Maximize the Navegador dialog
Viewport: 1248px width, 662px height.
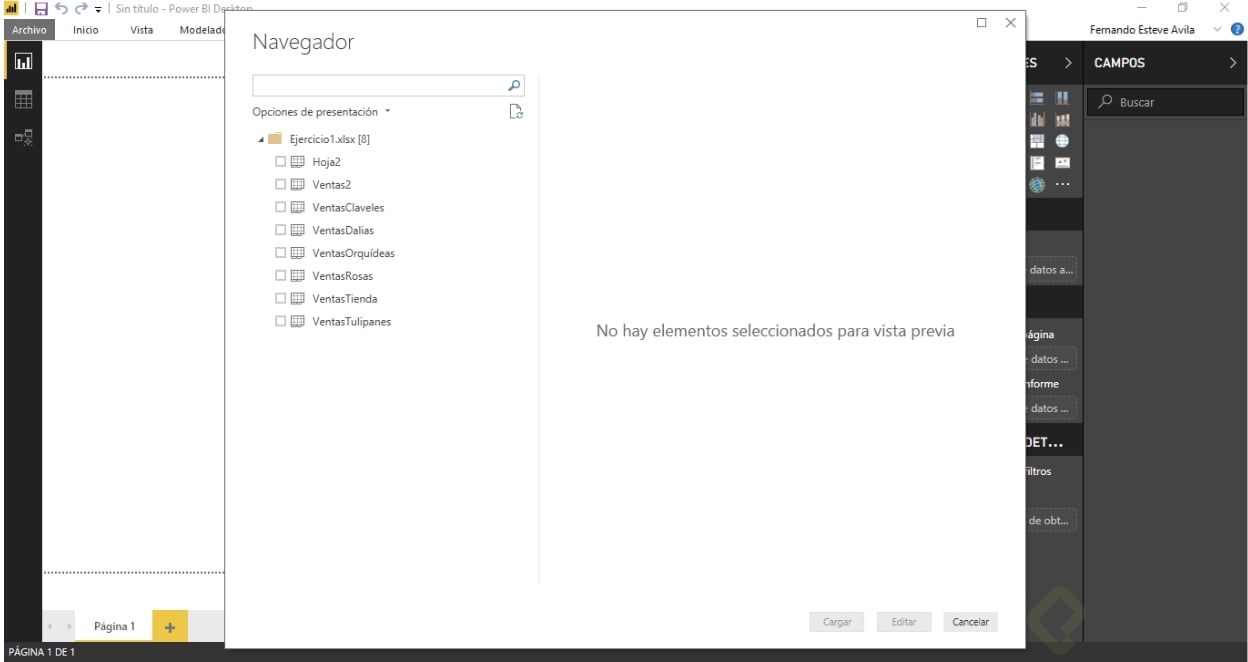click(982, 22)
